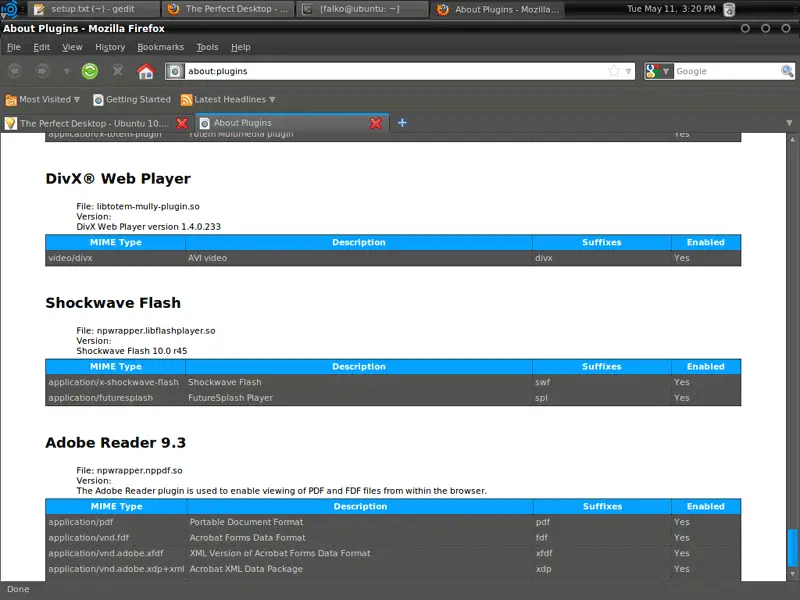The height and width of the screenshot is (600, 800).
Task: Expand the Latest Headlines feed
Action: [228, 99]
